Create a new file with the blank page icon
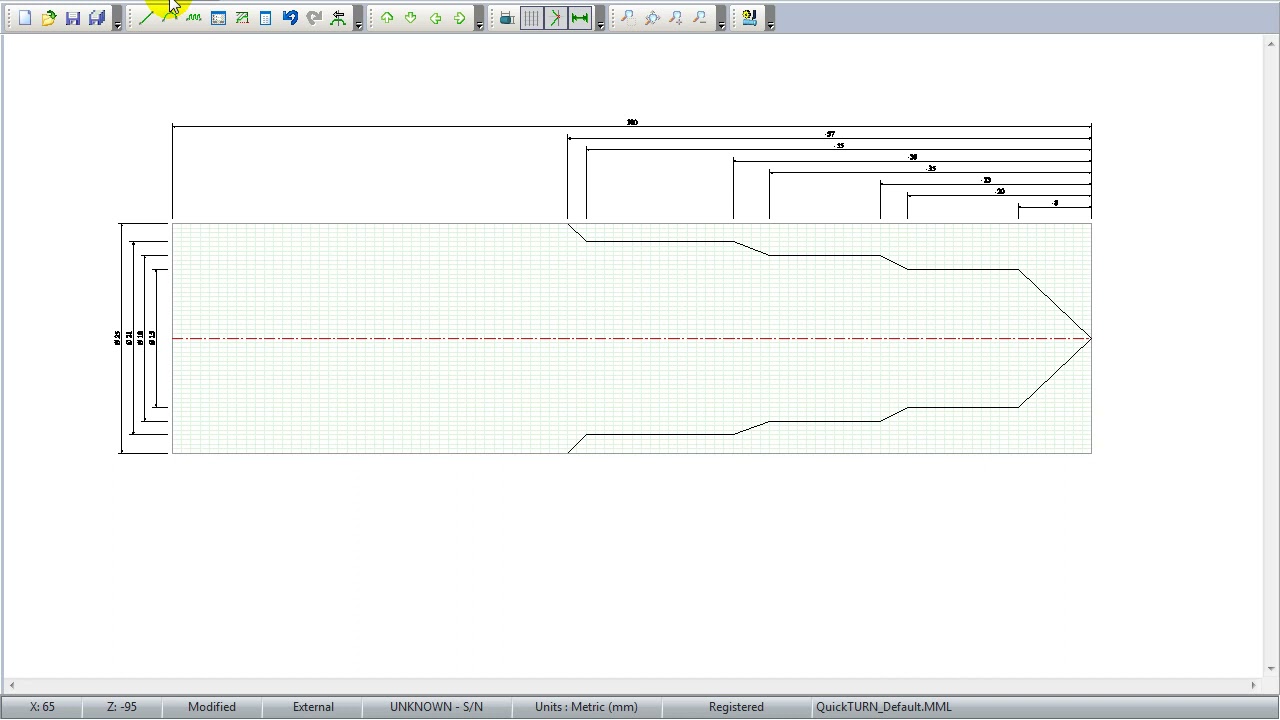 click(25, 18)
